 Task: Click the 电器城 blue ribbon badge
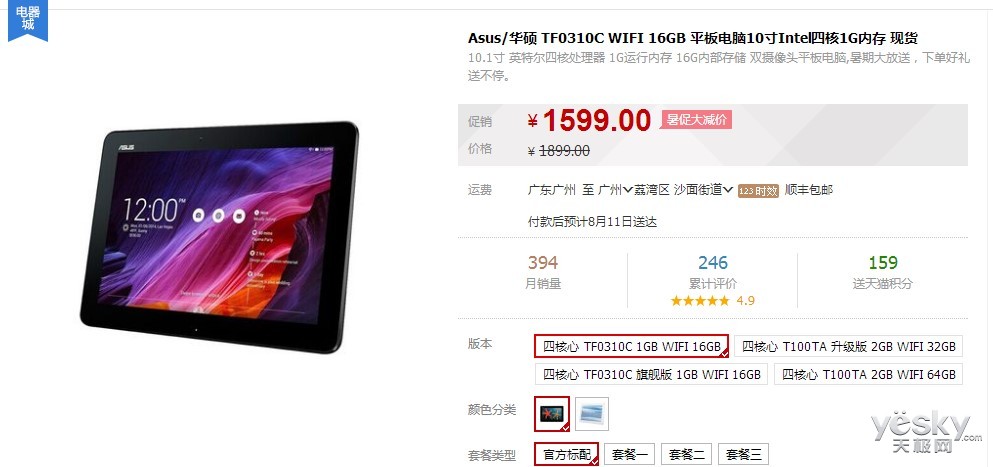[x=27, y=21]
